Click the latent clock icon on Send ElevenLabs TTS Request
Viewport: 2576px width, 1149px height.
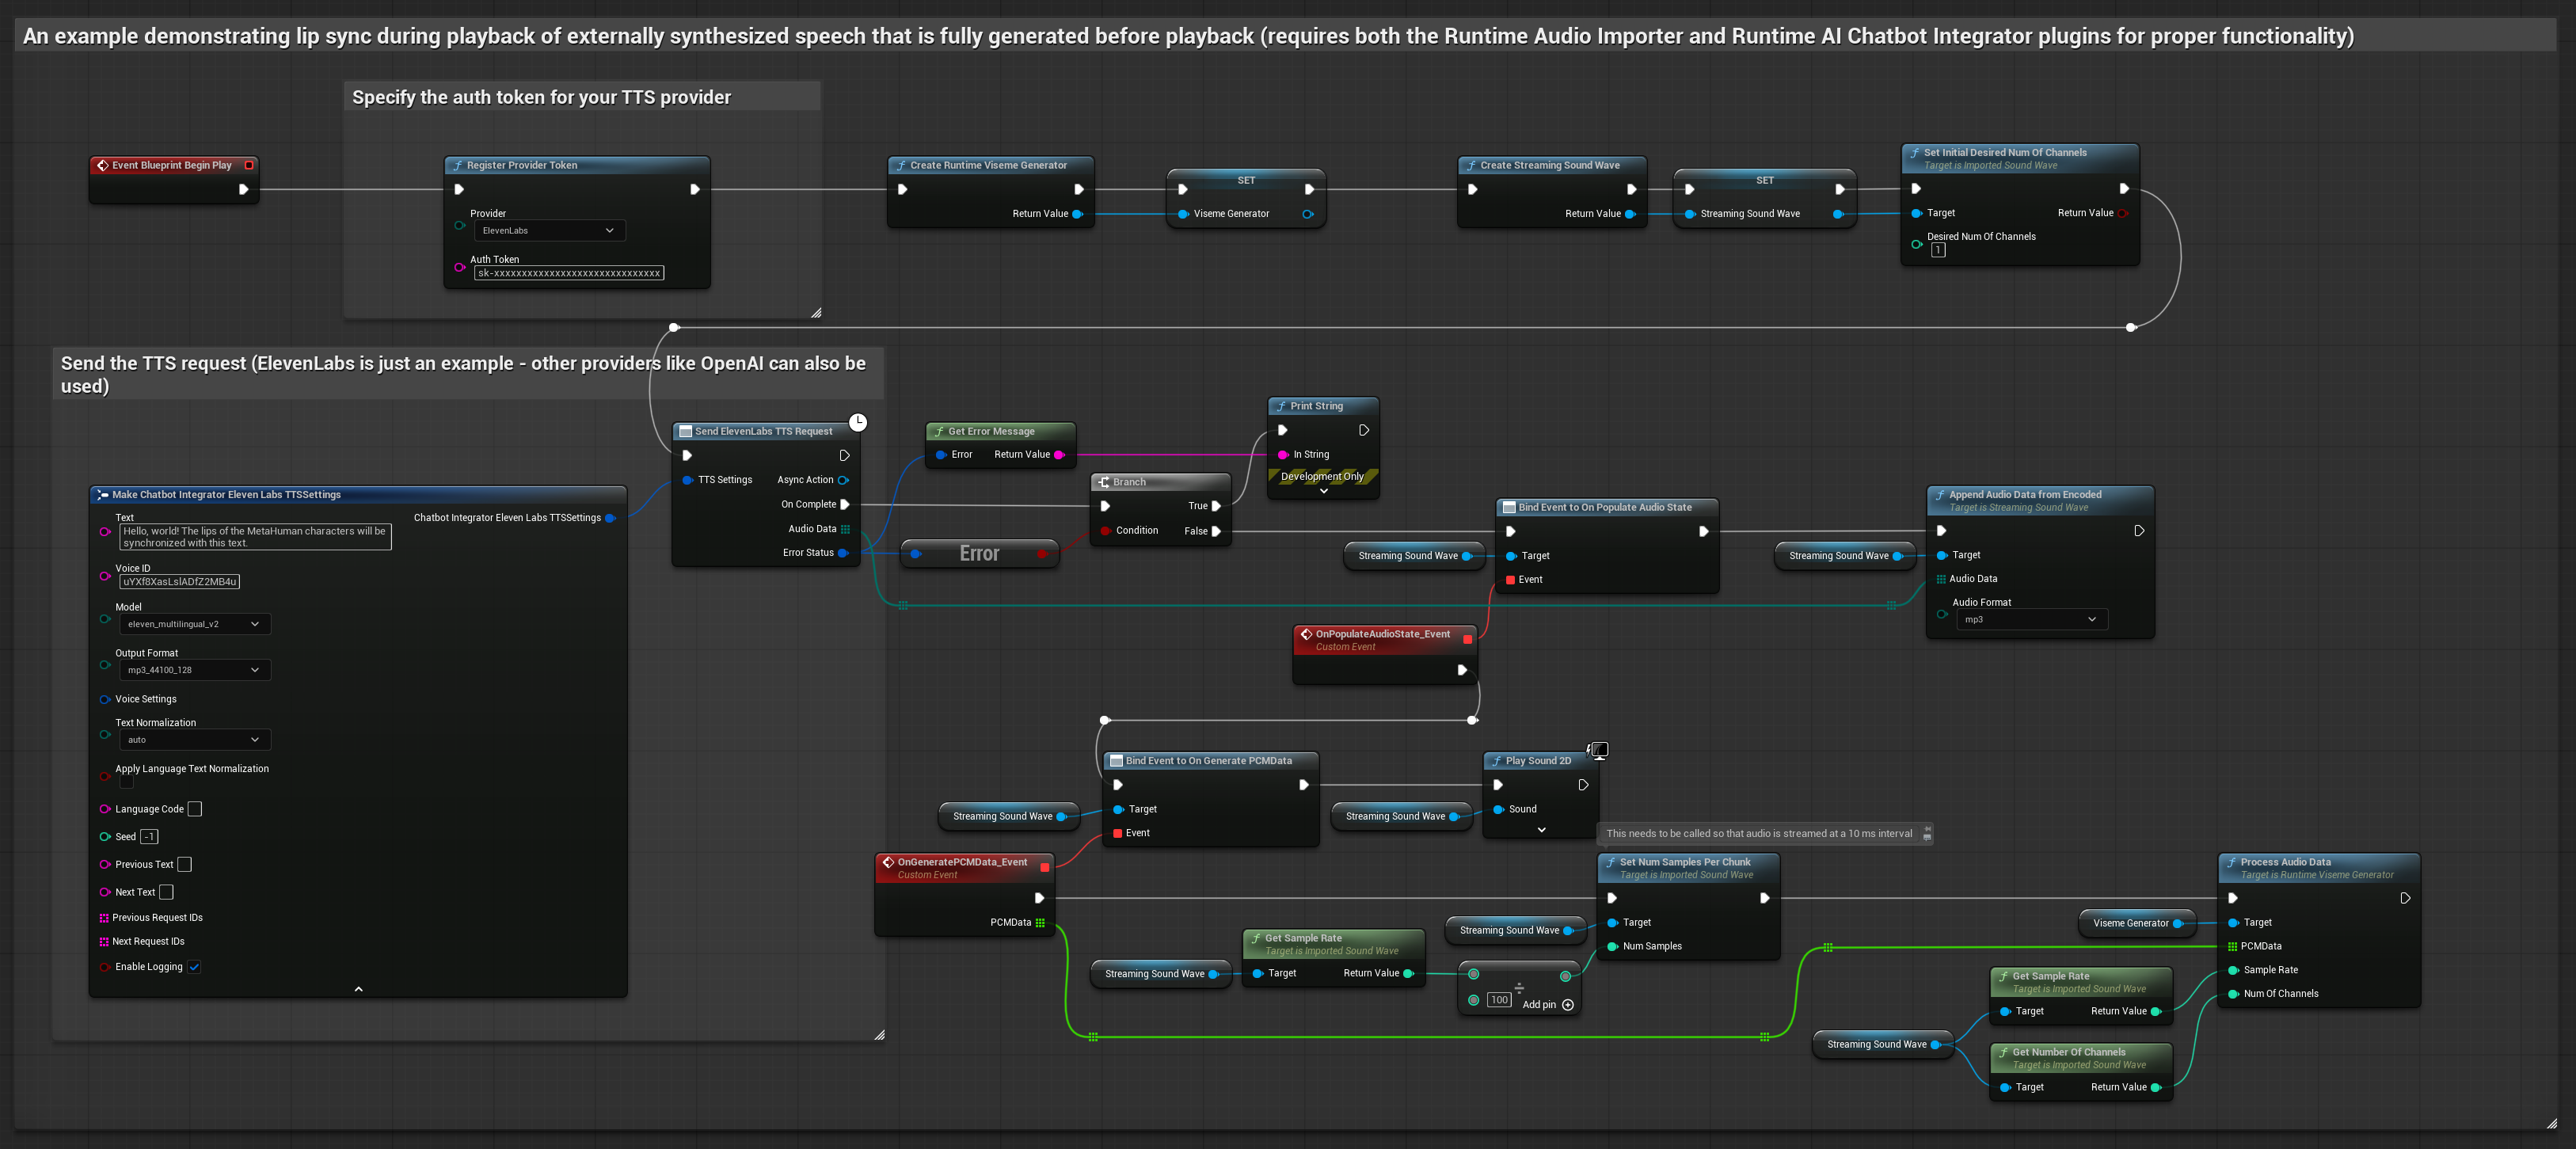(858, 422)
